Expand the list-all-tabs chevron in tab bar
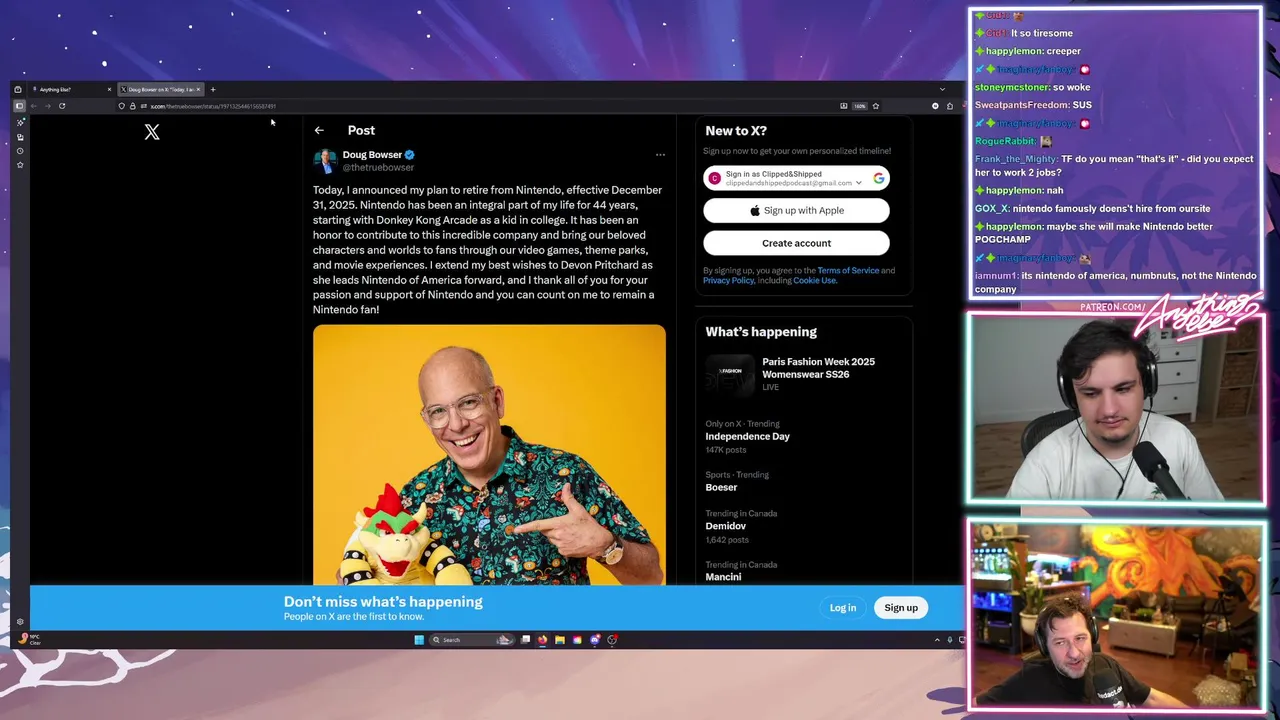Viewport: 1280px width, 720px height. (942, 89)
